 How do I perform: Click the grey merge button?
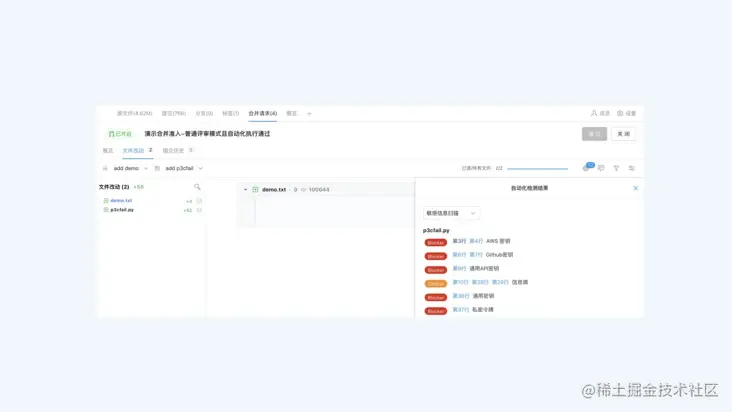594,134
